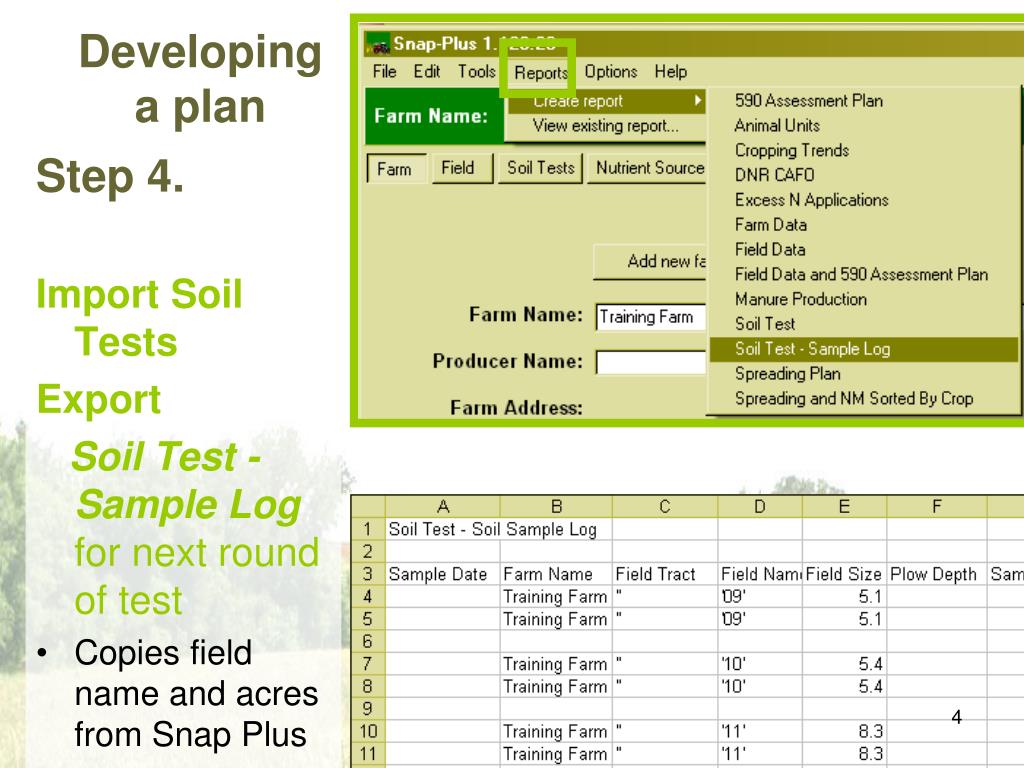Click the 'Plow Depth' header cell

[x=936, y=574]
